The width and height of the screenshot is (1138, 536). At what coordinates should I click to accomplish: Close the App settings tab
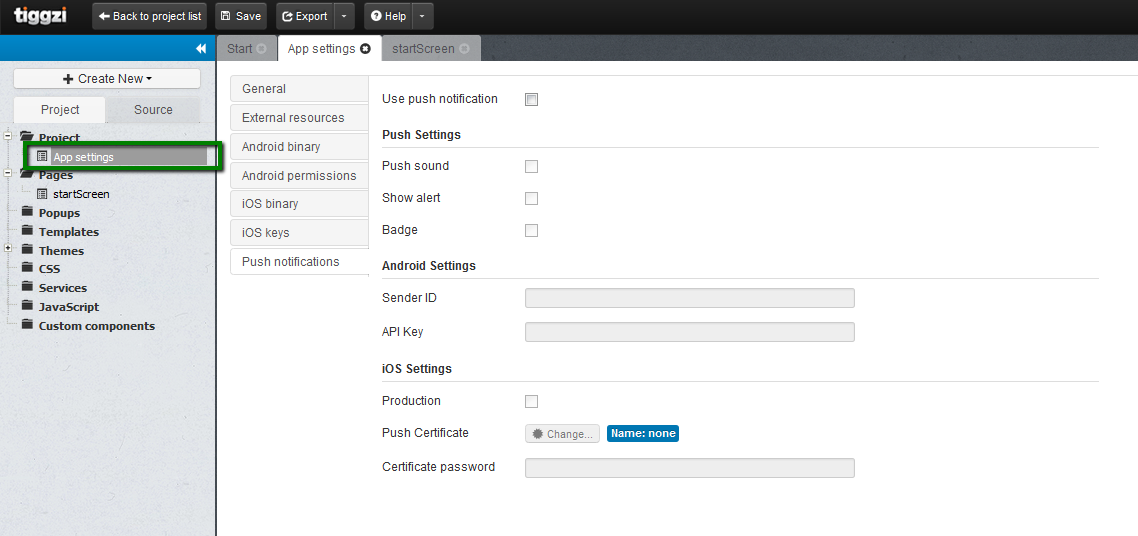pyautogui.click(x=365, y=49)
